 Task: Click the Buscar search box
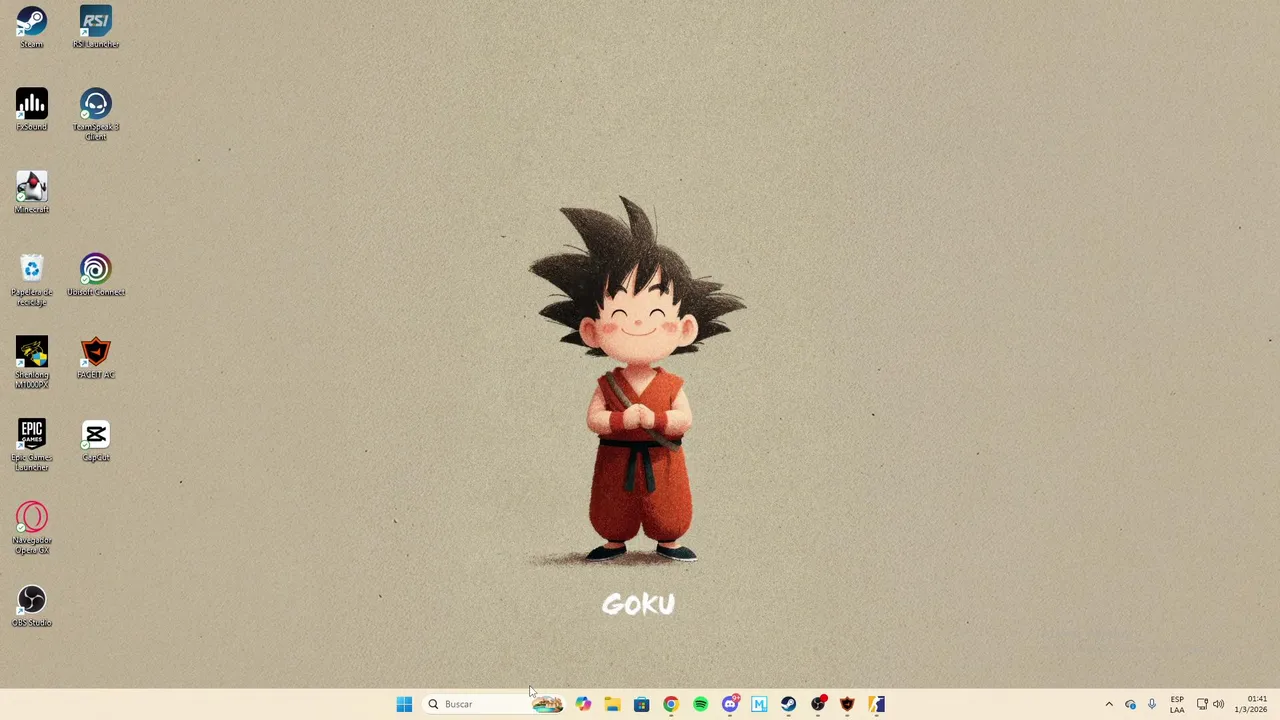click(494, 704)
